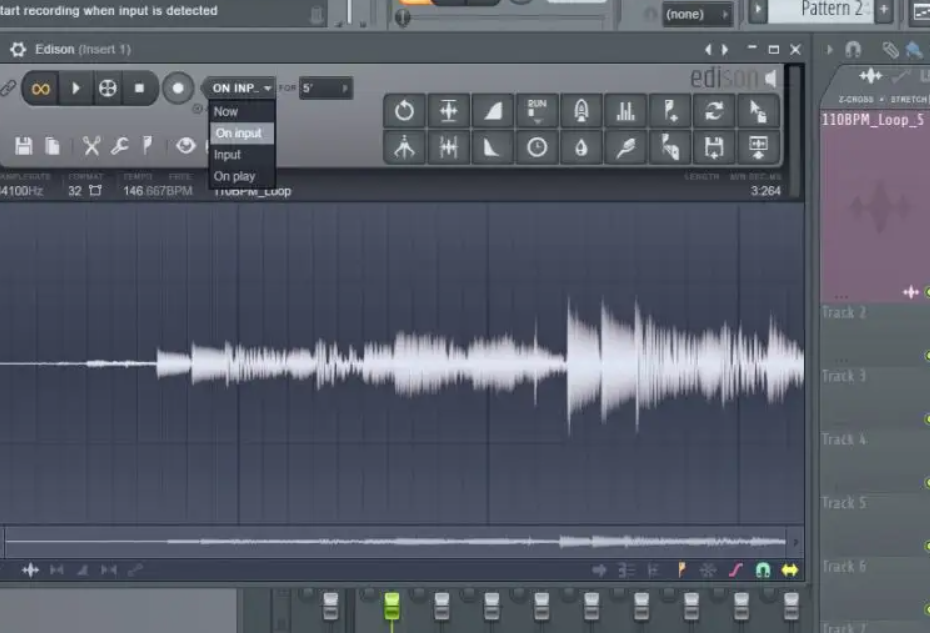Toggle the eye view icon
930x633 pixels.
point(186,145)
